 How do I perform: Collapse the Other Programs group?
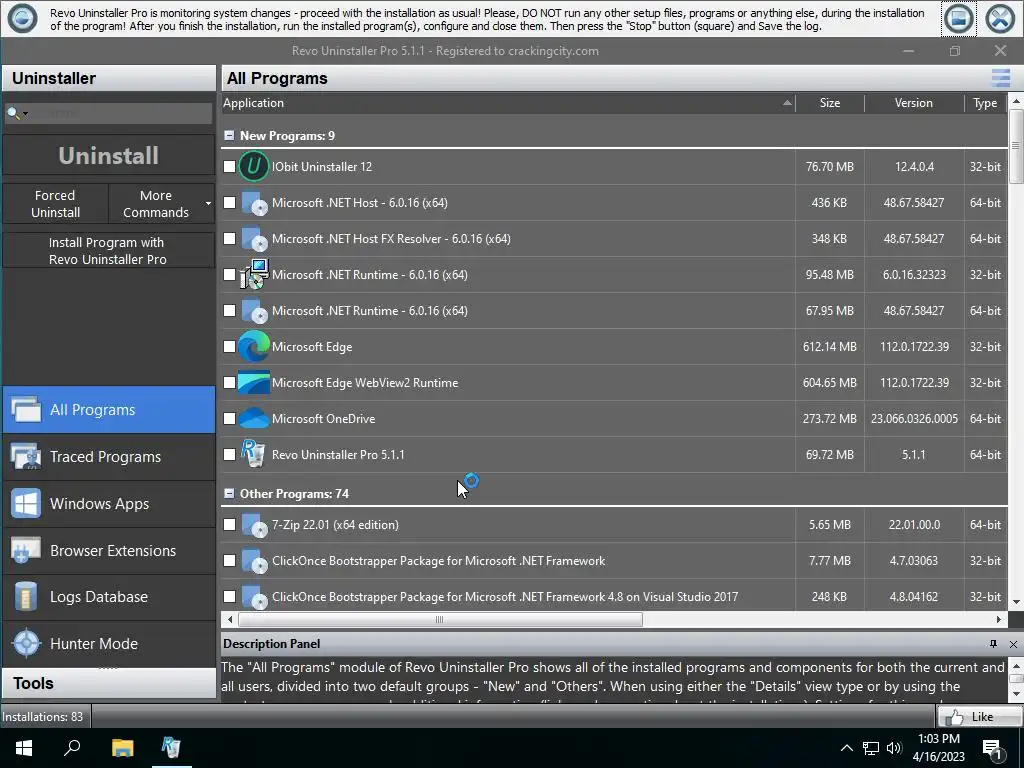coord(229,494)
